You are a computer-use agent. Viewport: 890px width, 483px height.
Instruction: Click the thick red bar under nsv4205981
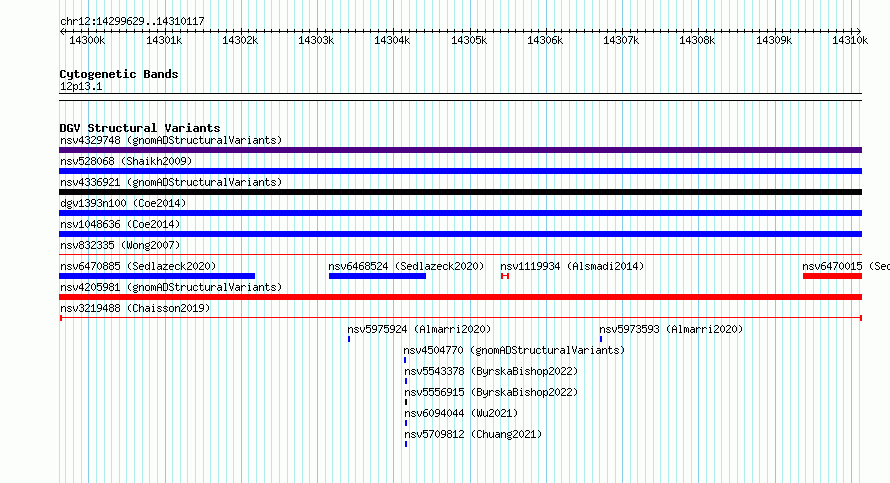point(460,297)
